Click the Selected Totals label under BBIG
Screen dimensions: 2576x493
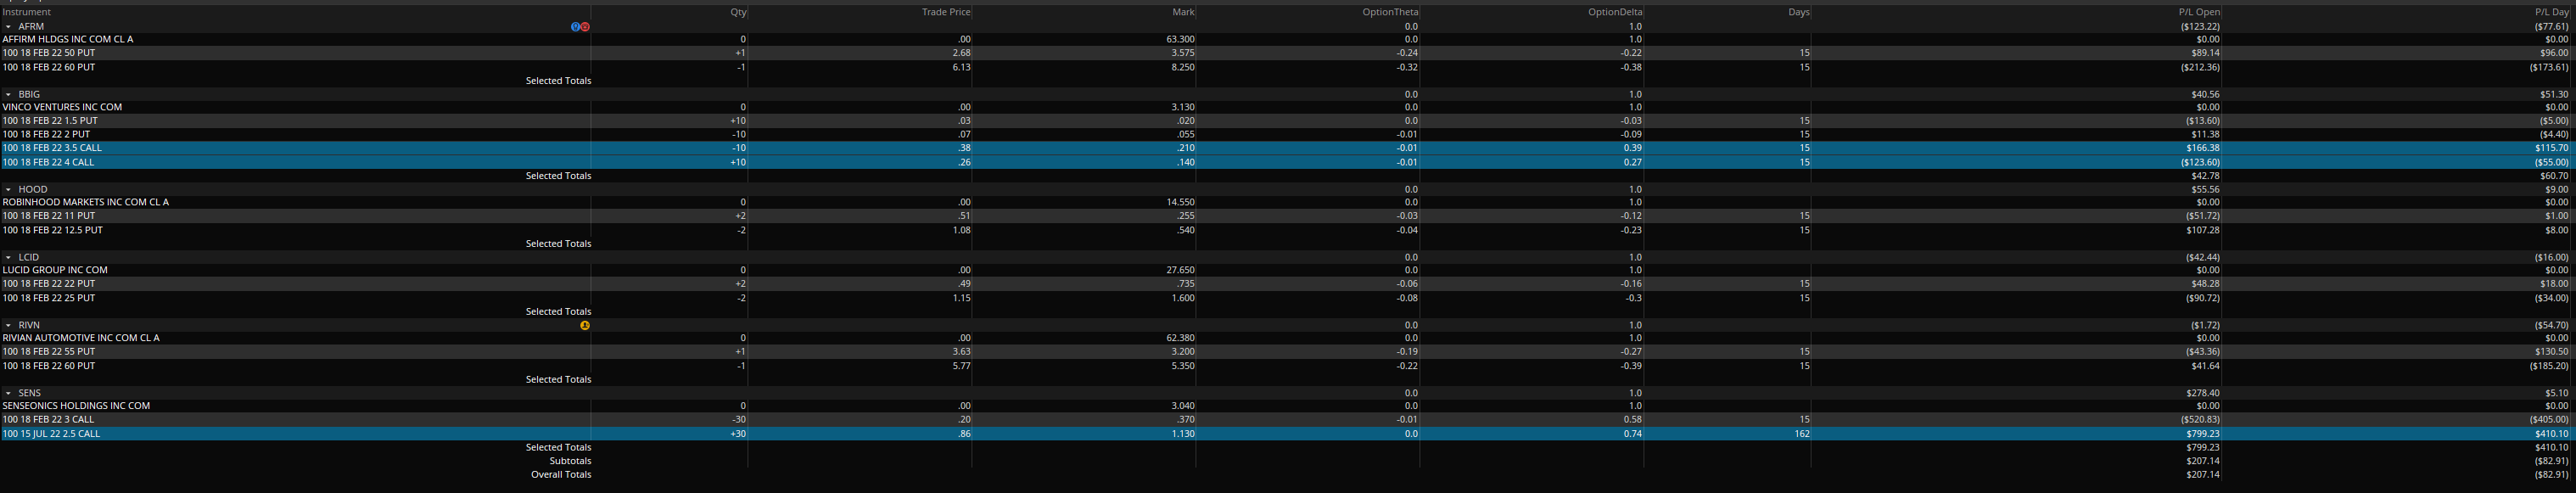pyautogui.click(x=558, y=176)
